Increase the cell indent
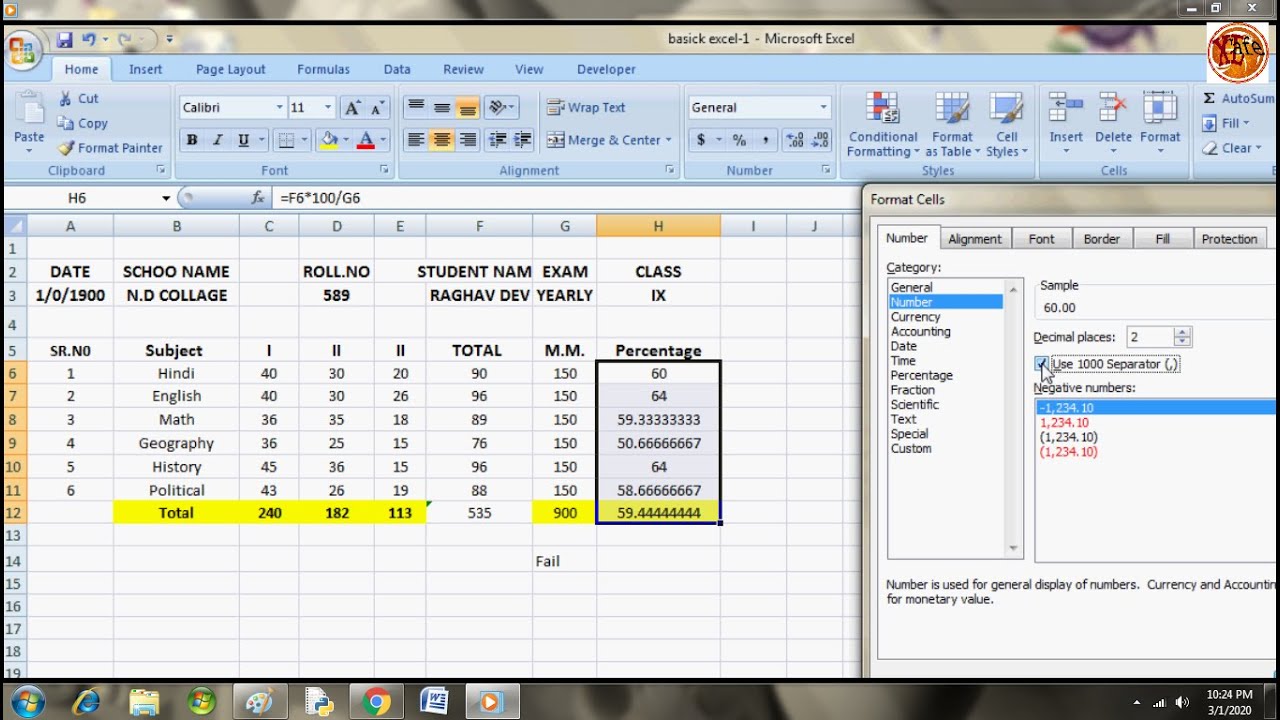Viewport: 1280px width, 720px height. coord(522,140)
